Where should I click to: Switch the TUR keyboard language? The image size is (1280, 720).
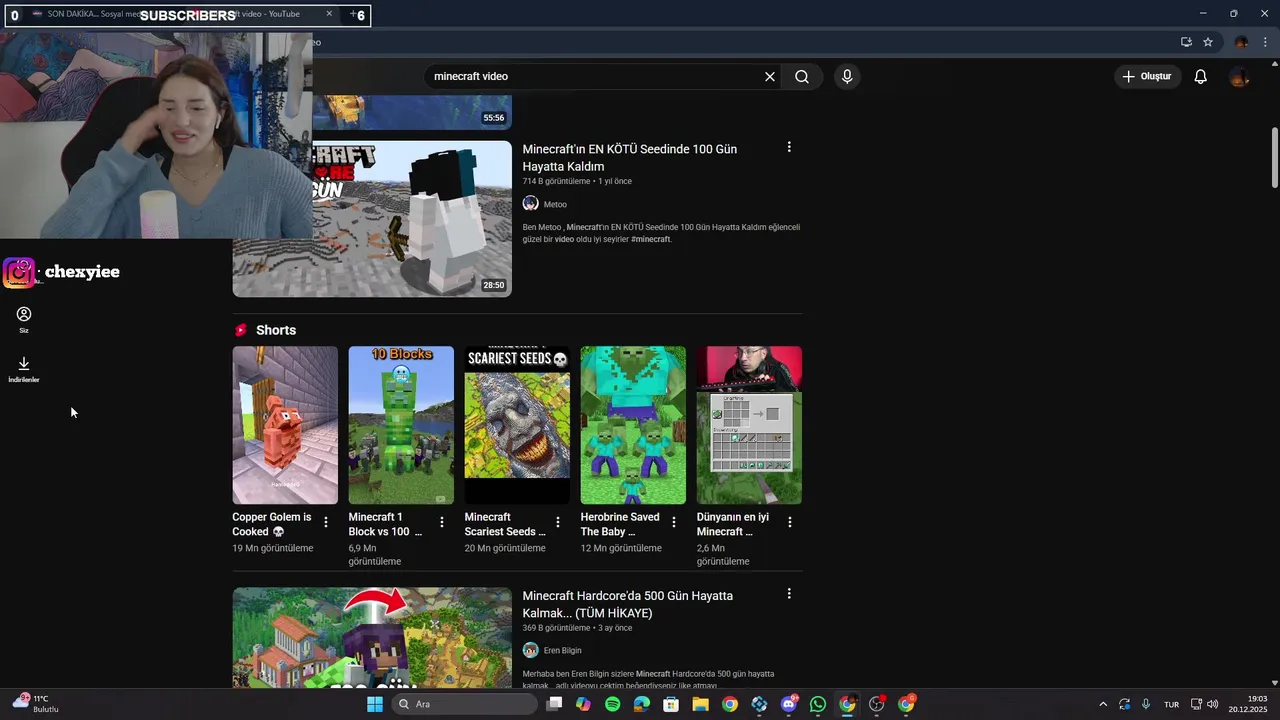(1171, 704)
